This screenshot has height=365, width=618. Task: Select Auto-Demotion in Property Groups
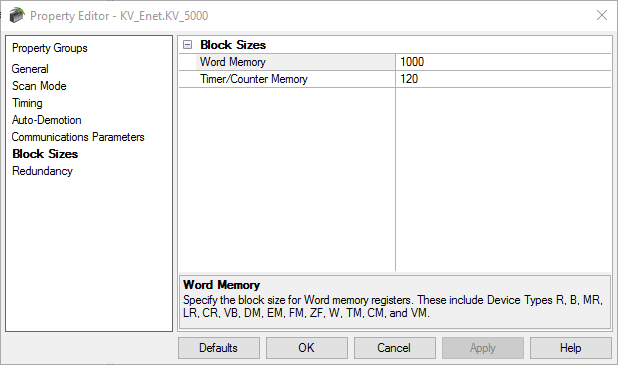47,120
